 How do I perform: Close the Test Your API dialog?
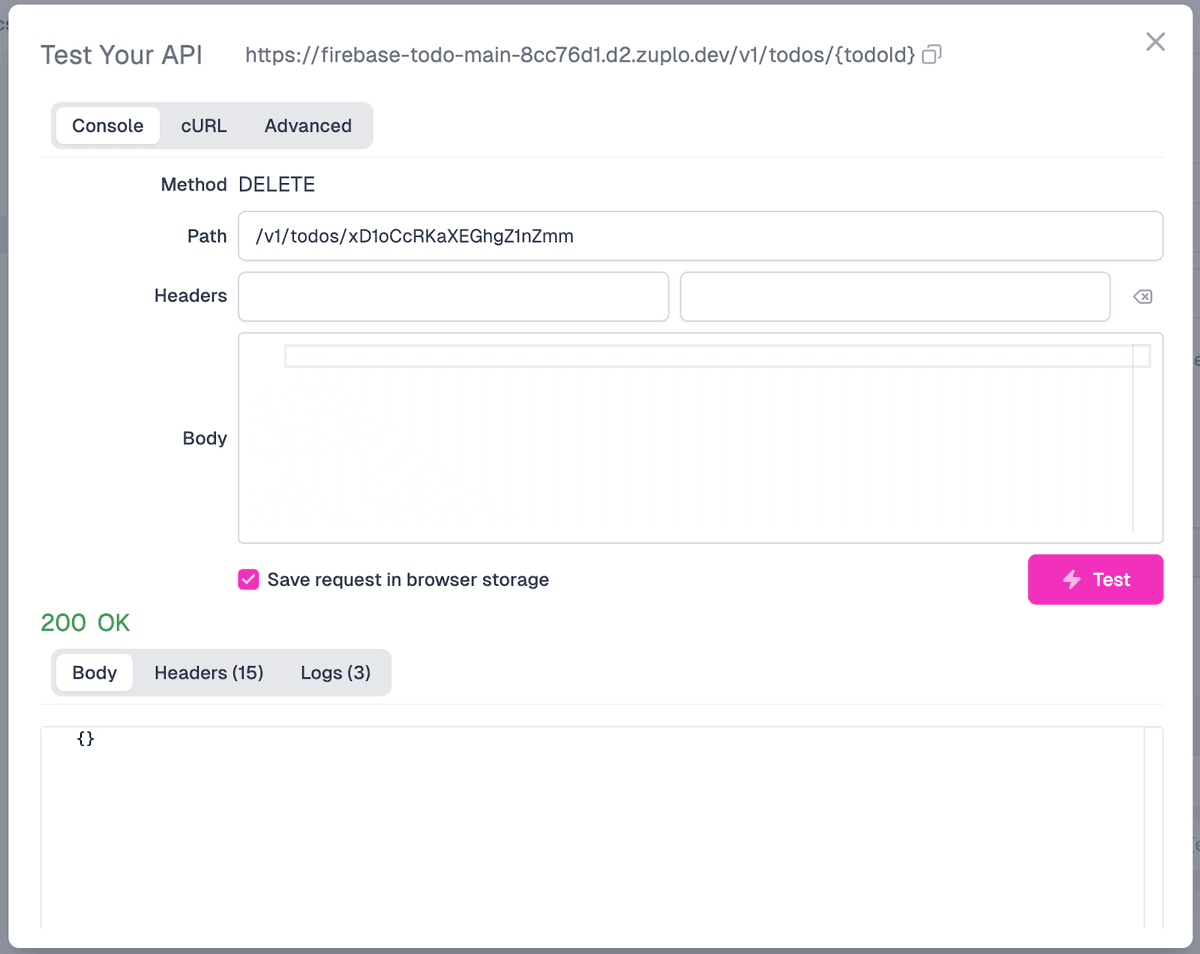point(1155,41)
